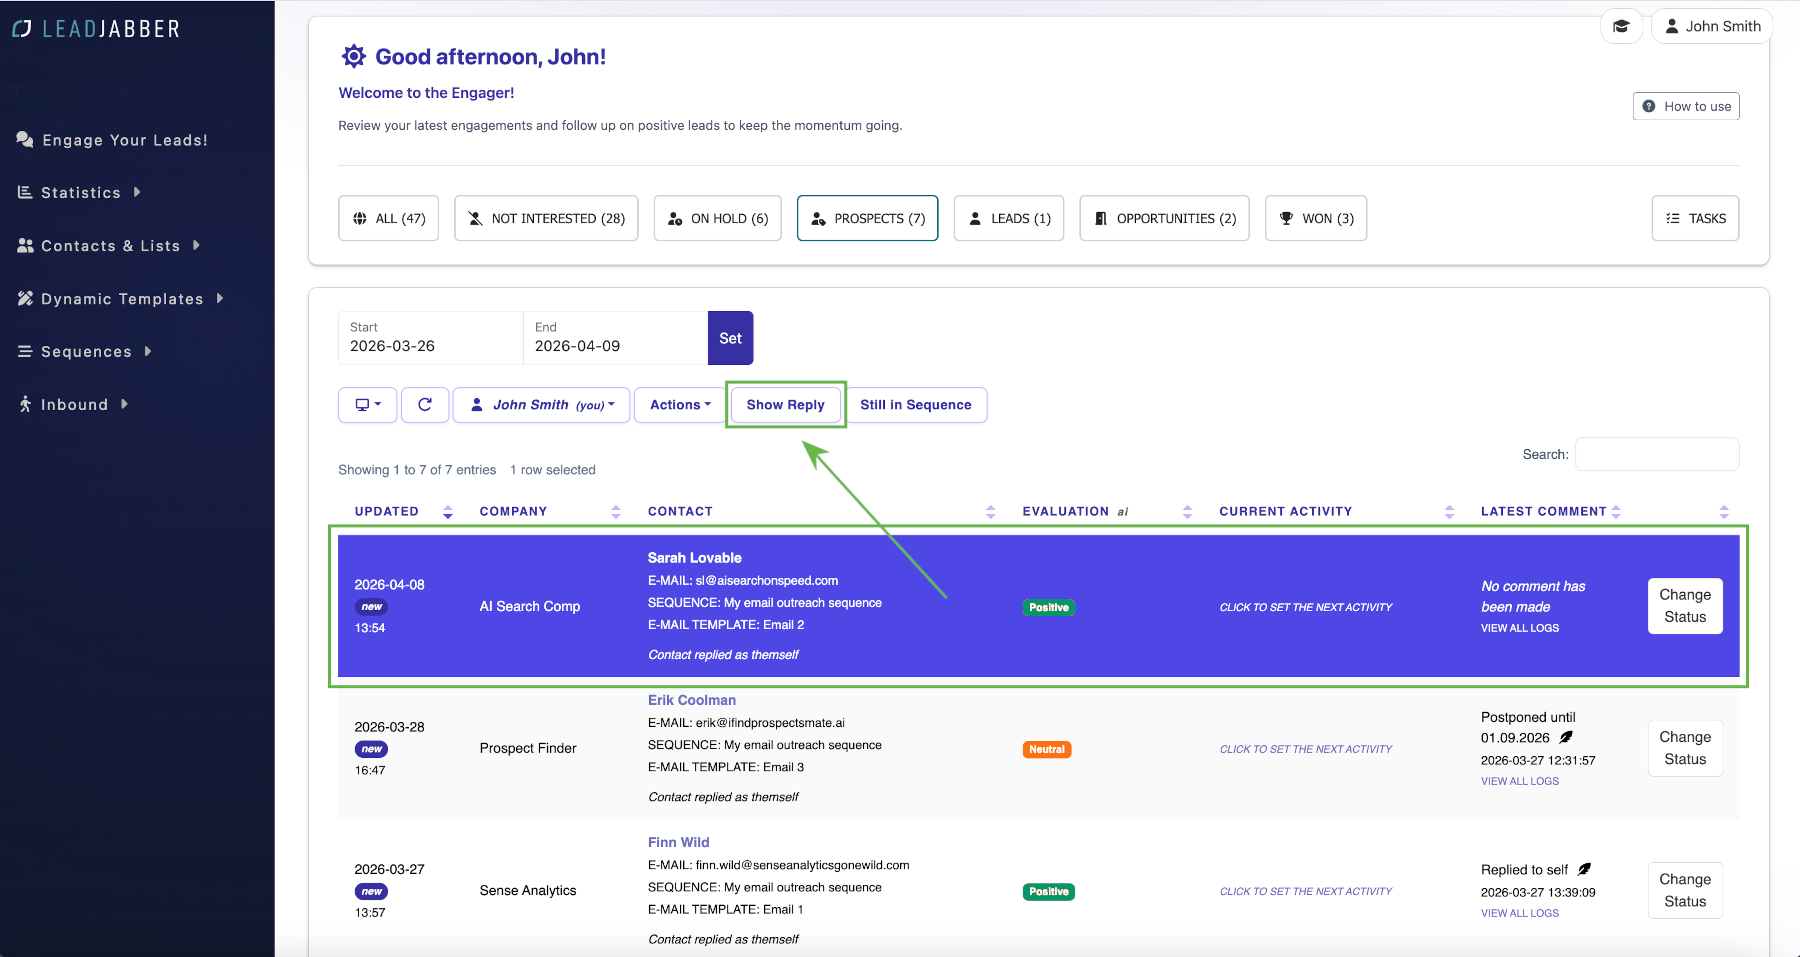Viewport: 1800px width, 957px height.
Task: Expand Statistics sidebar menu
Action: pyautogui.click(x=80, y=193)
